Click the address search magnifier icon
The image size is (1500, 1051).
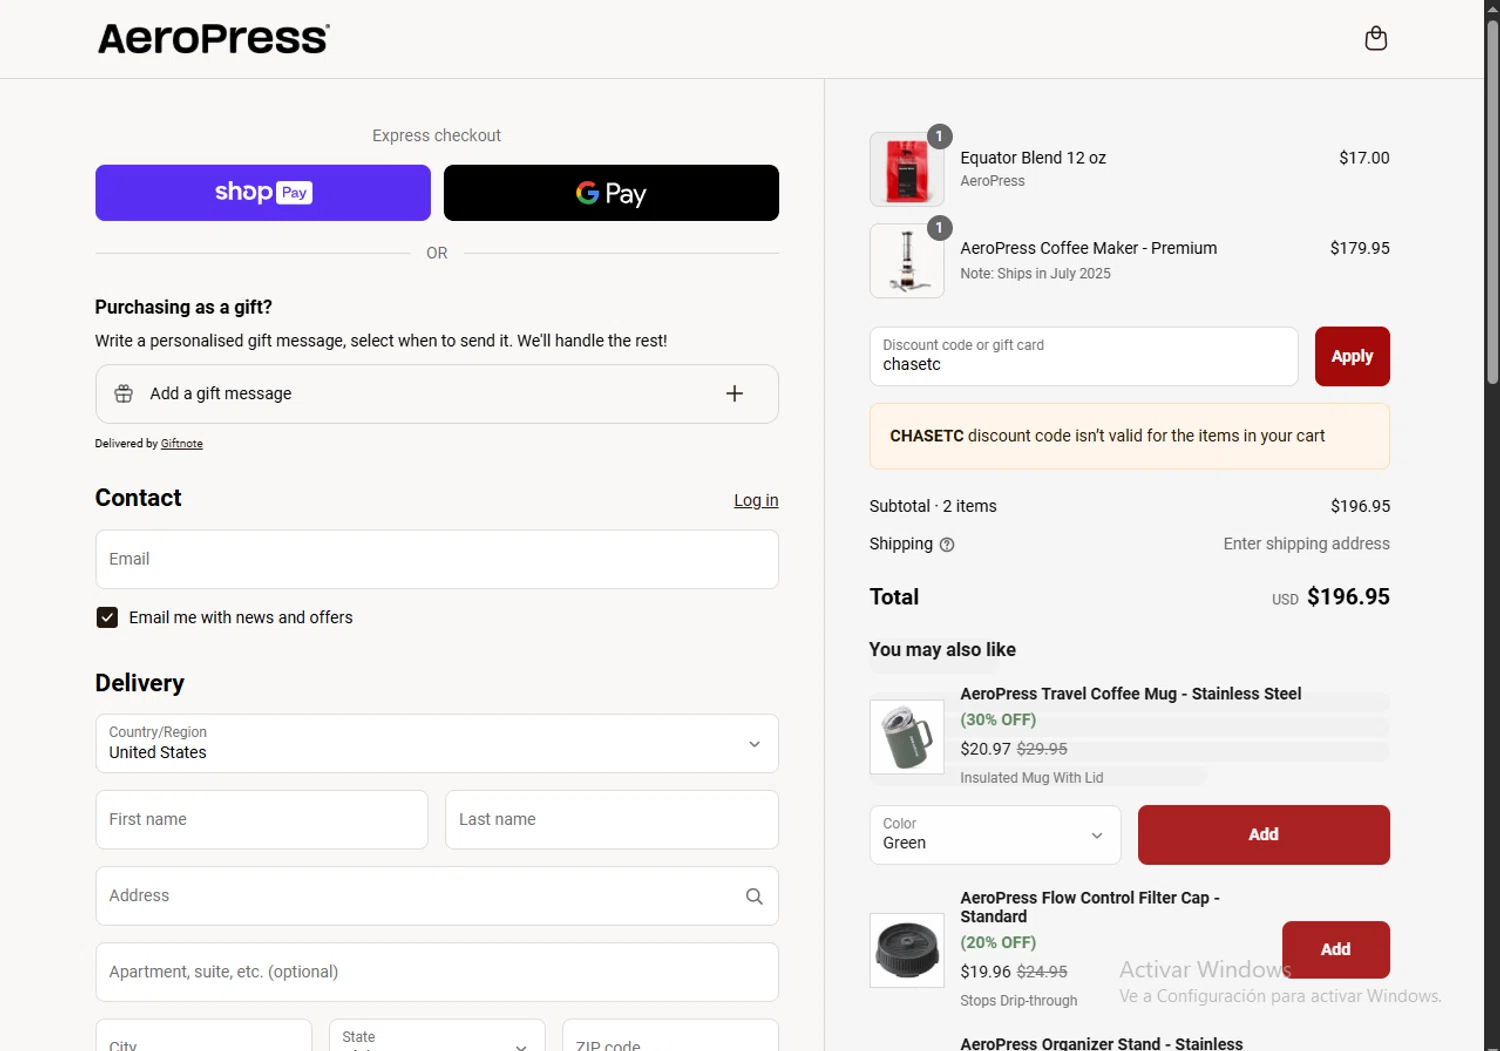coord(754,896)
